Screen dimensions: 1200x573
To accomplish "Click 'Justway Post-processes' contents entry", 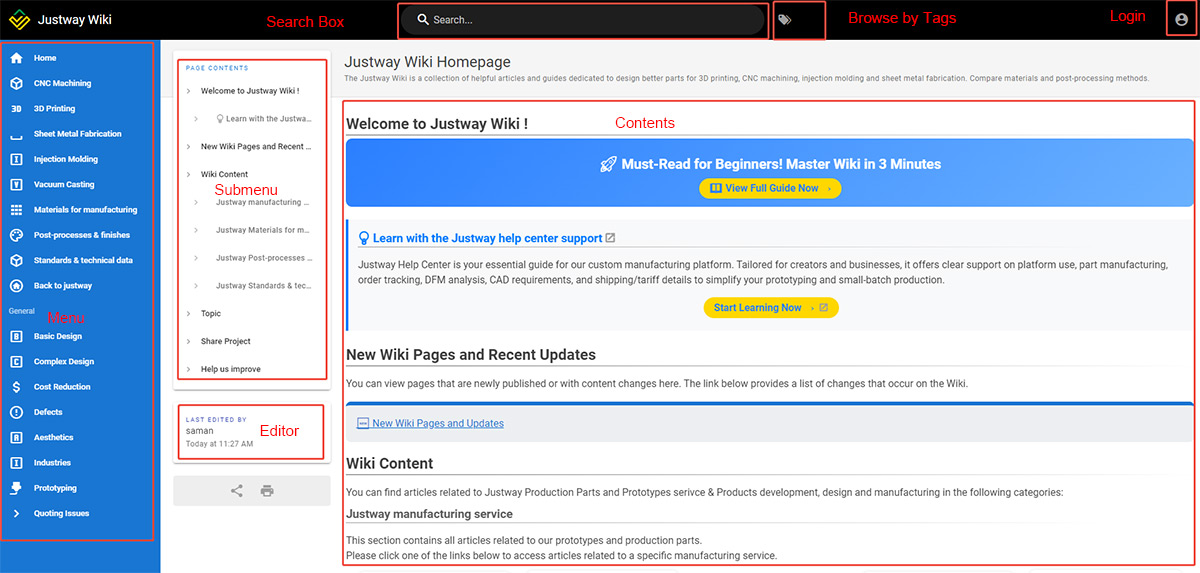I will 262,258.
